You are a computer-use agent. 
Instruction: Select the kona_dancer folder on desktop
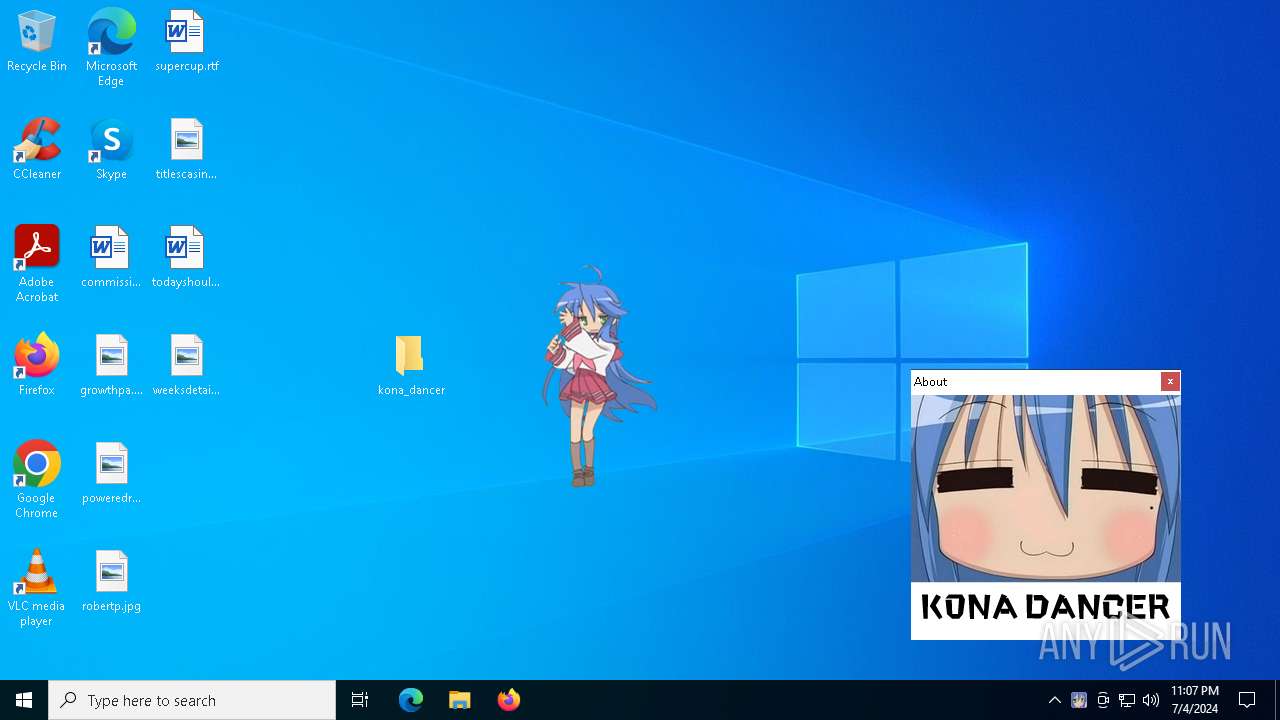411,365
